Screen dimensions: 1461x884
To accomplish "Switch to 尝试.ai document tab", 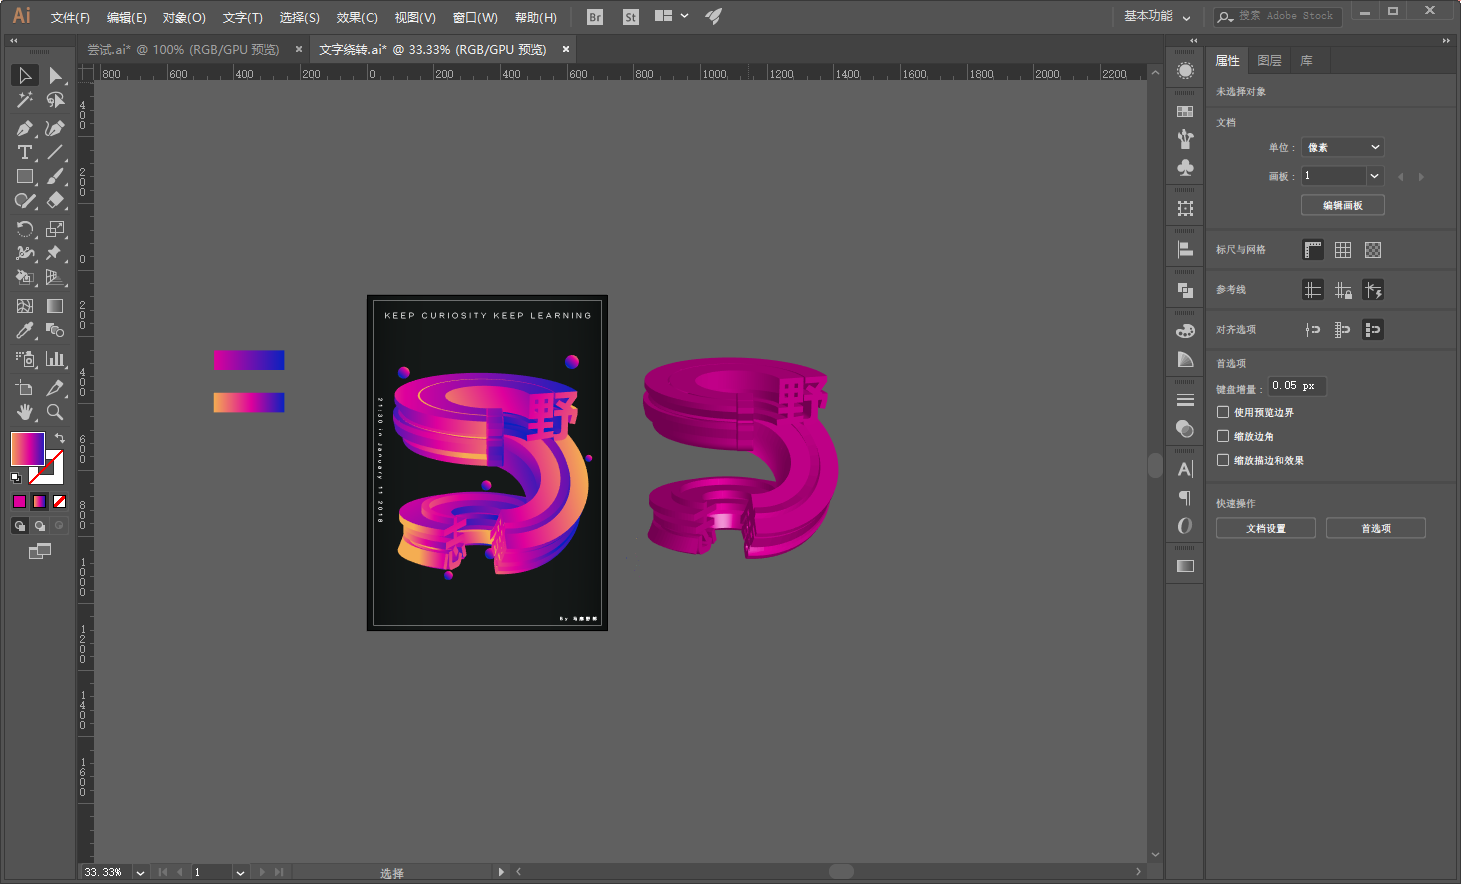I will [x=183, y=49].
